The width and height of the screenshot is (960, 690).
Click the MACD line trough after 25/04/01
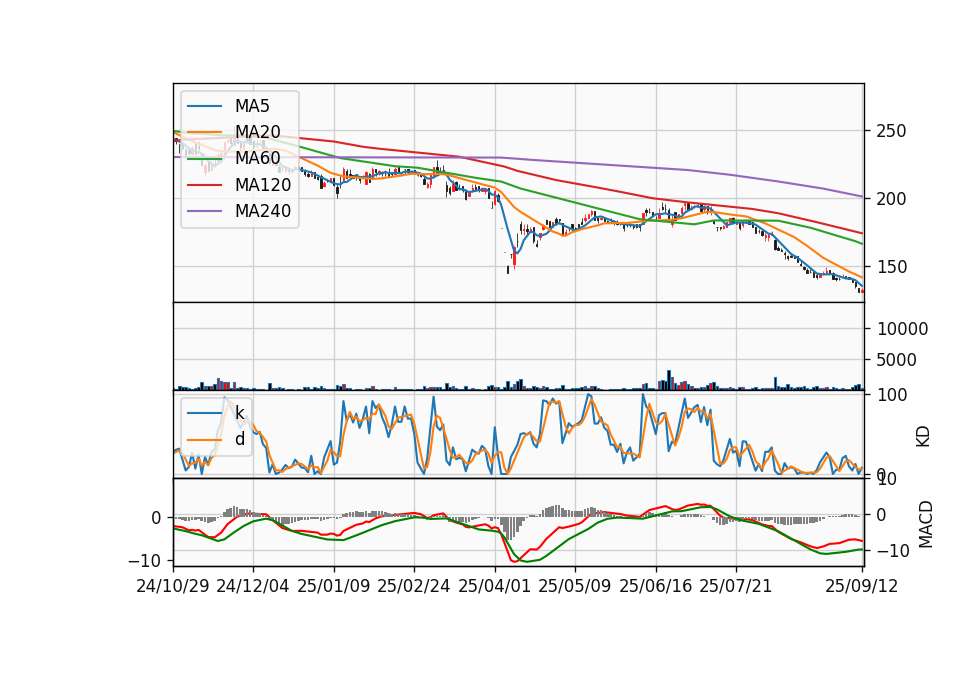[x=512, y=561]
